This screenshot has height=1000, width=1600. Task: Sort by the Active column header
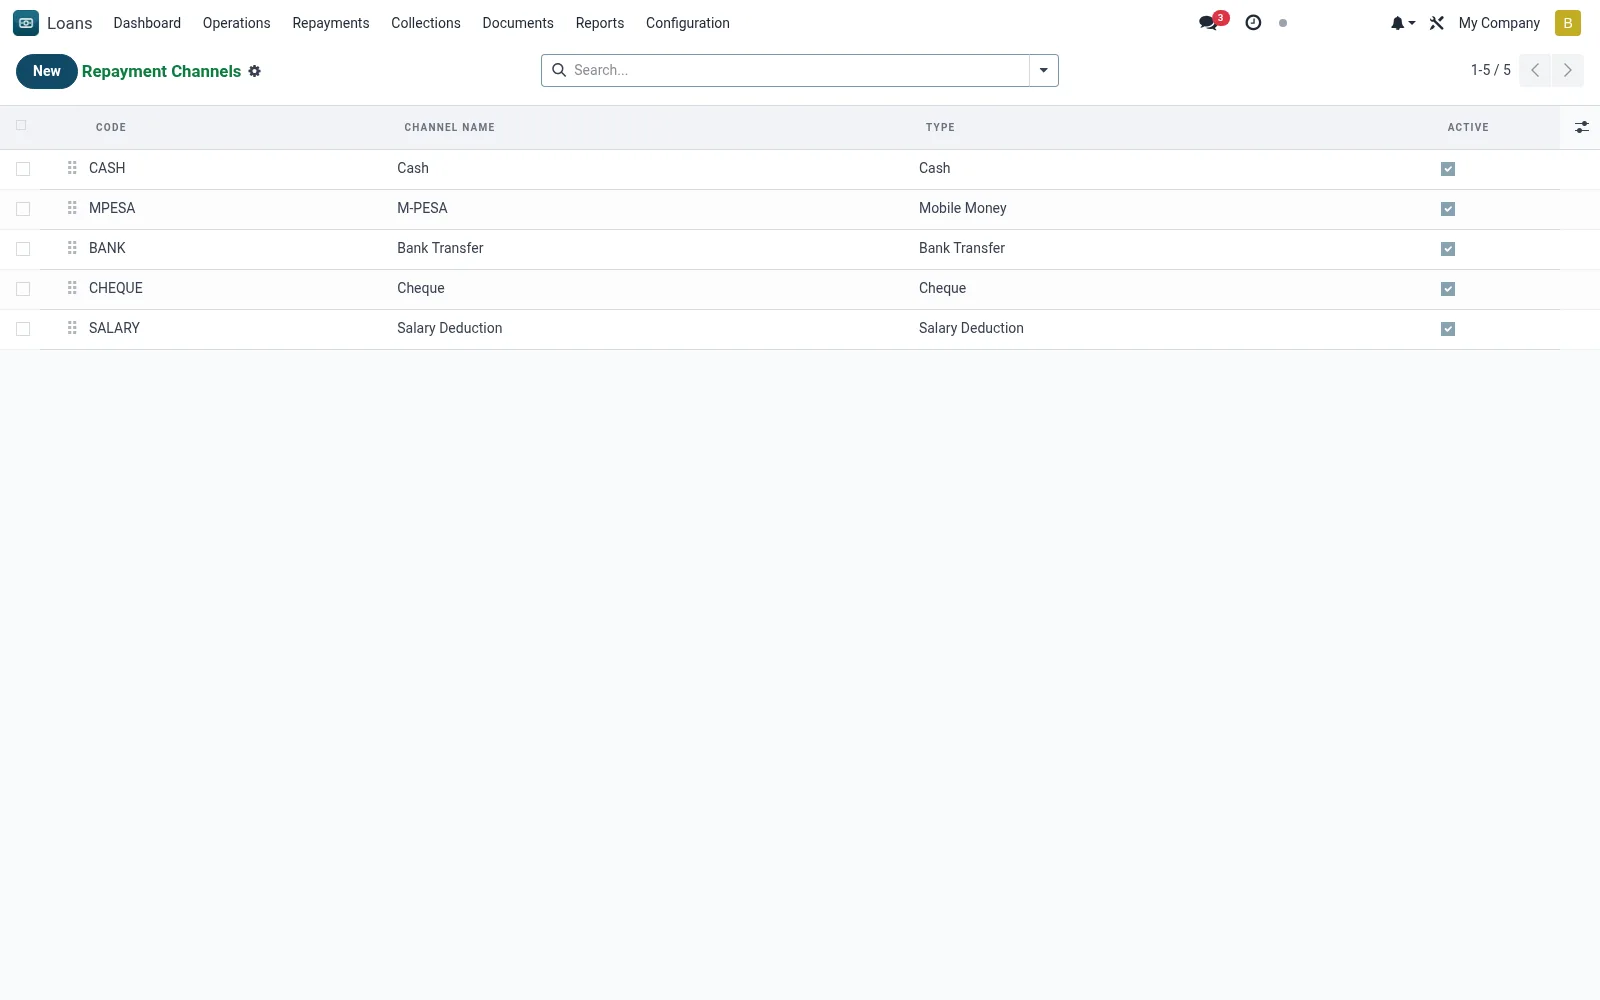[1468, 127]
